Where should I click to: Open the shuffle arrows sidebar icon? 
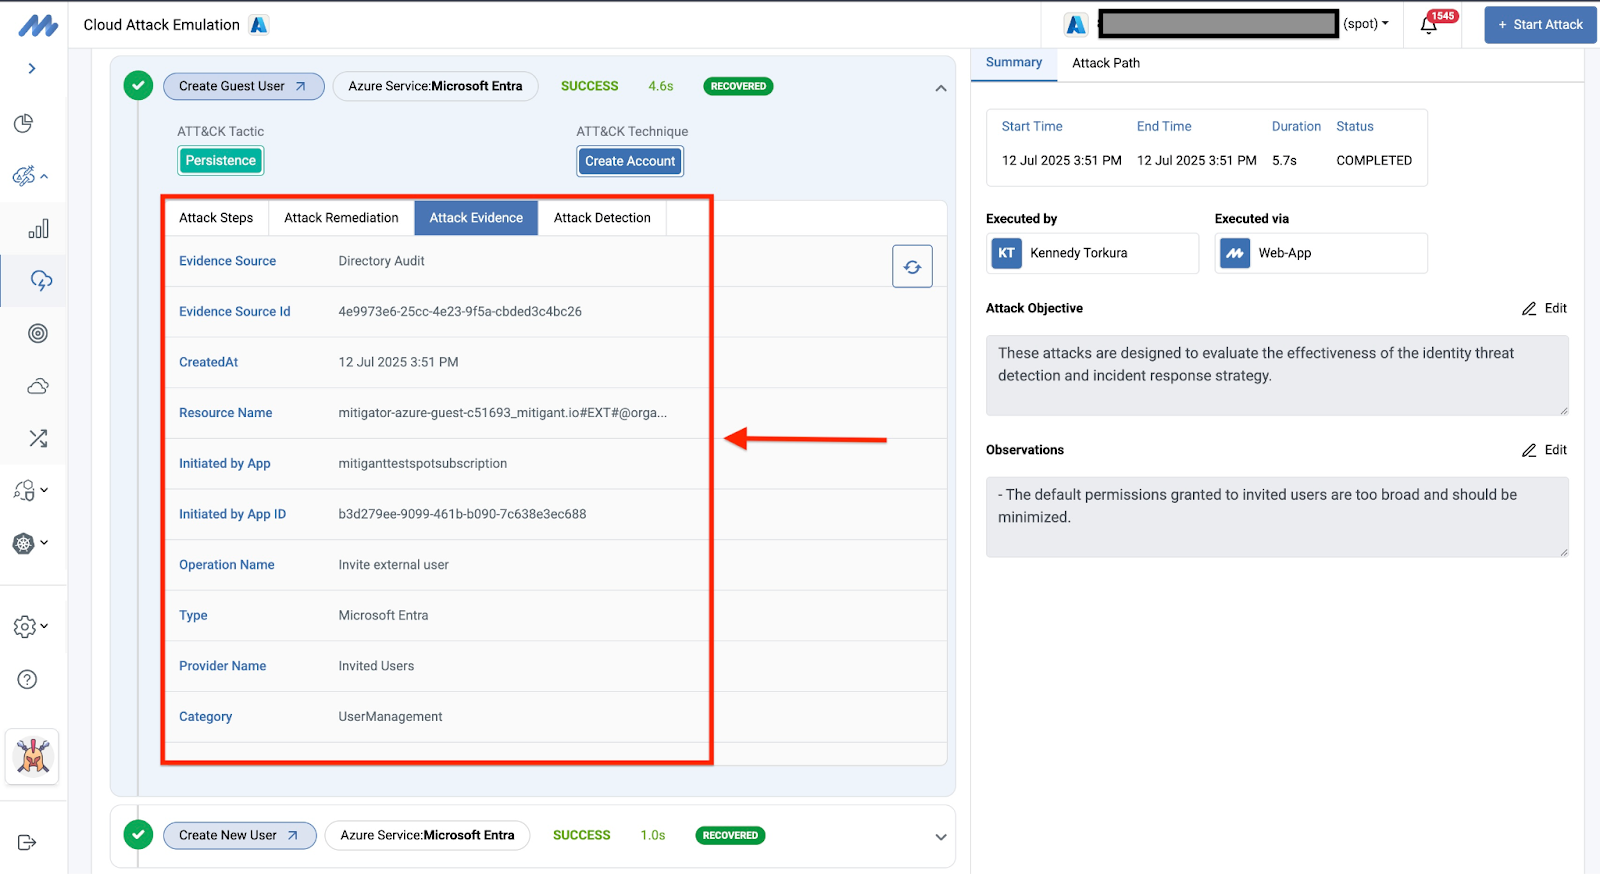[38, 438]
